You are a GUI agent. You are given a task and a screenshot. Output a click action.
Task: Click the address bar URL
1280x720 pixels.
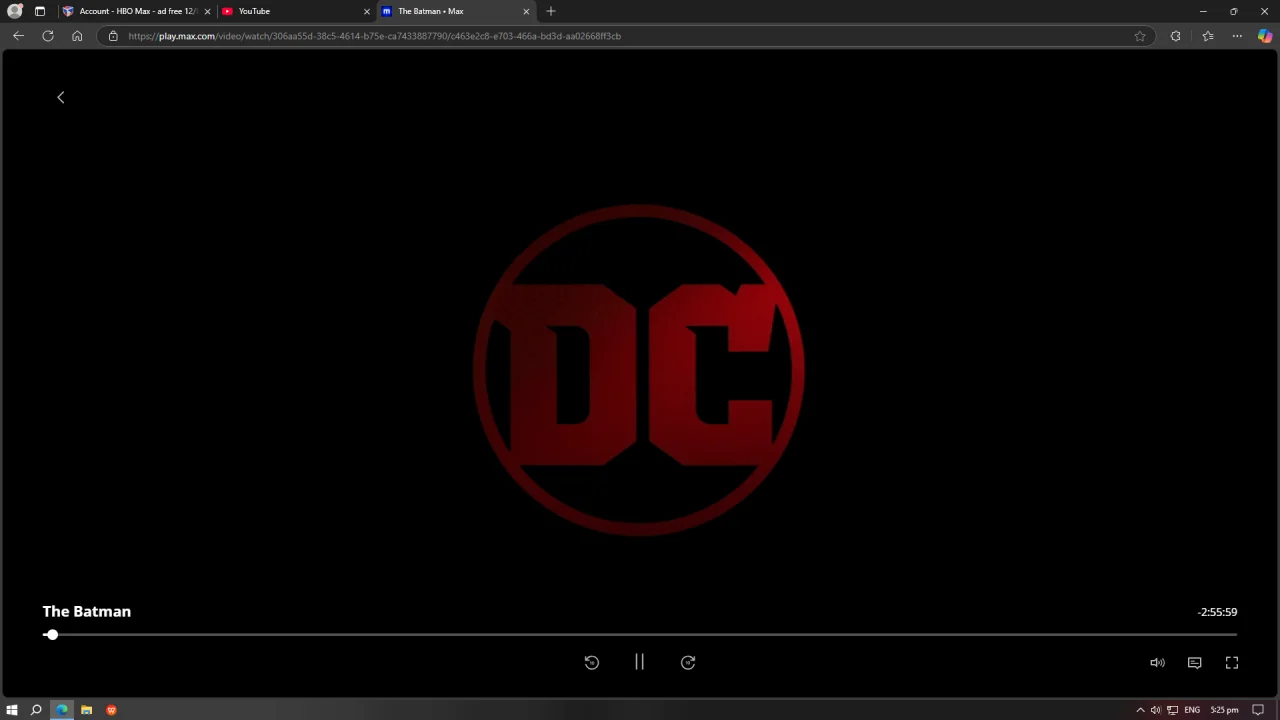click(x=374, y=36)
